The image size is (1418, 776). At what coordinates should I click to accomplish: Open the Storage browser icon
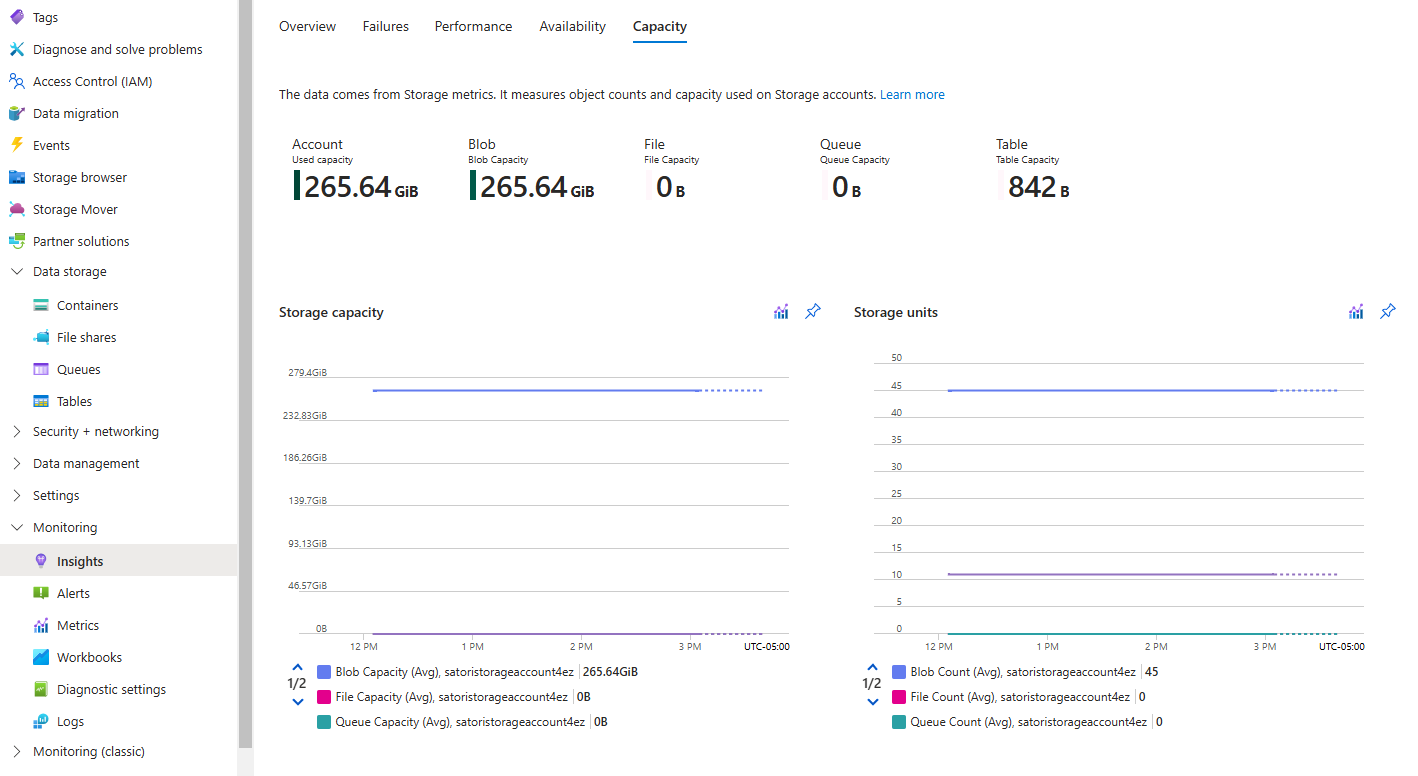click(x=17, y=177)
